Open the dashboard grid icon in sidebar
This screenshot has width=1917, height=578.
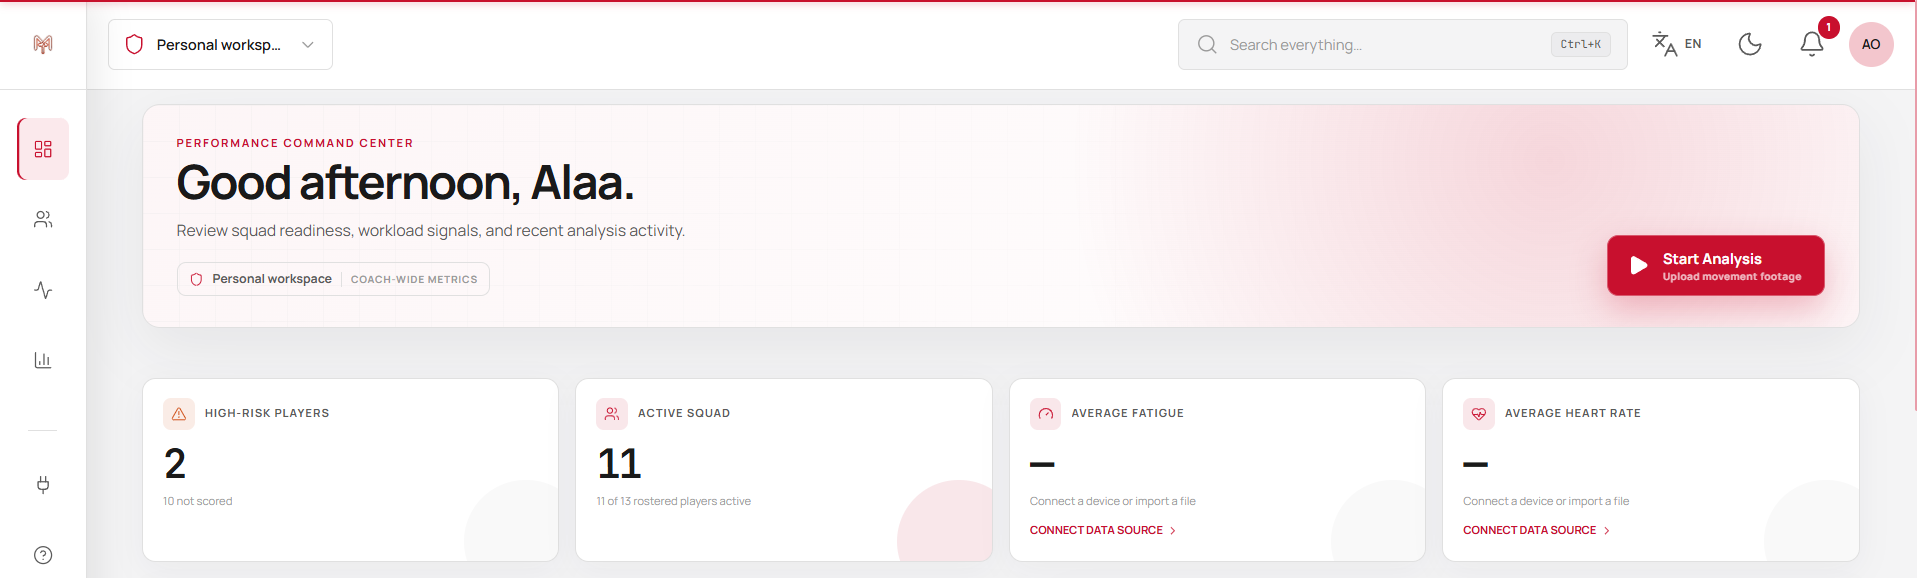tap(43, 149)
